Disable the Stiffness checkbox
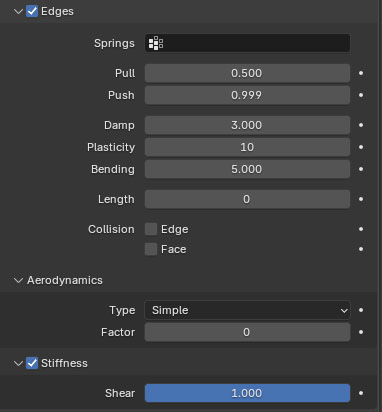The image size is (382, 412). 32,363
